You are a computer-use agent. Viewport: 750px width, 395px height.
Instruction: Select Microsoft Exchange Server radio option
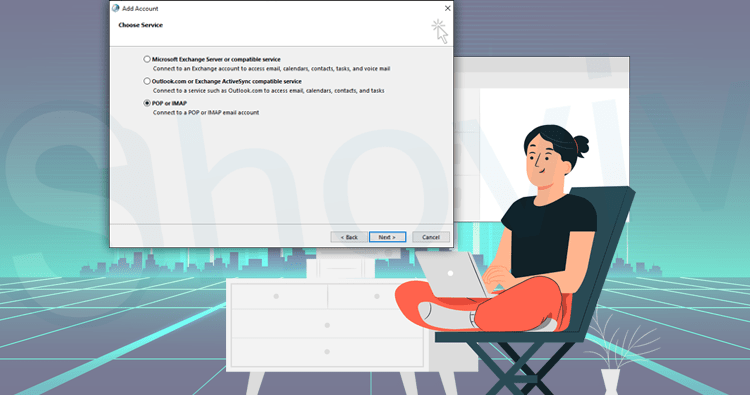[147, 59]
